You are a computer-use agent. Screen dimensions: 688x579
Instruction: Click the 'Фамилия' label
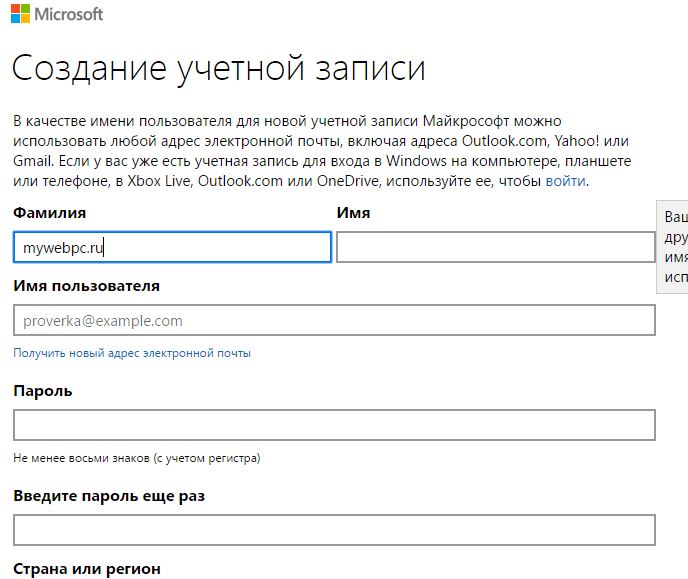pyautogui.click(x=50, y=213)
